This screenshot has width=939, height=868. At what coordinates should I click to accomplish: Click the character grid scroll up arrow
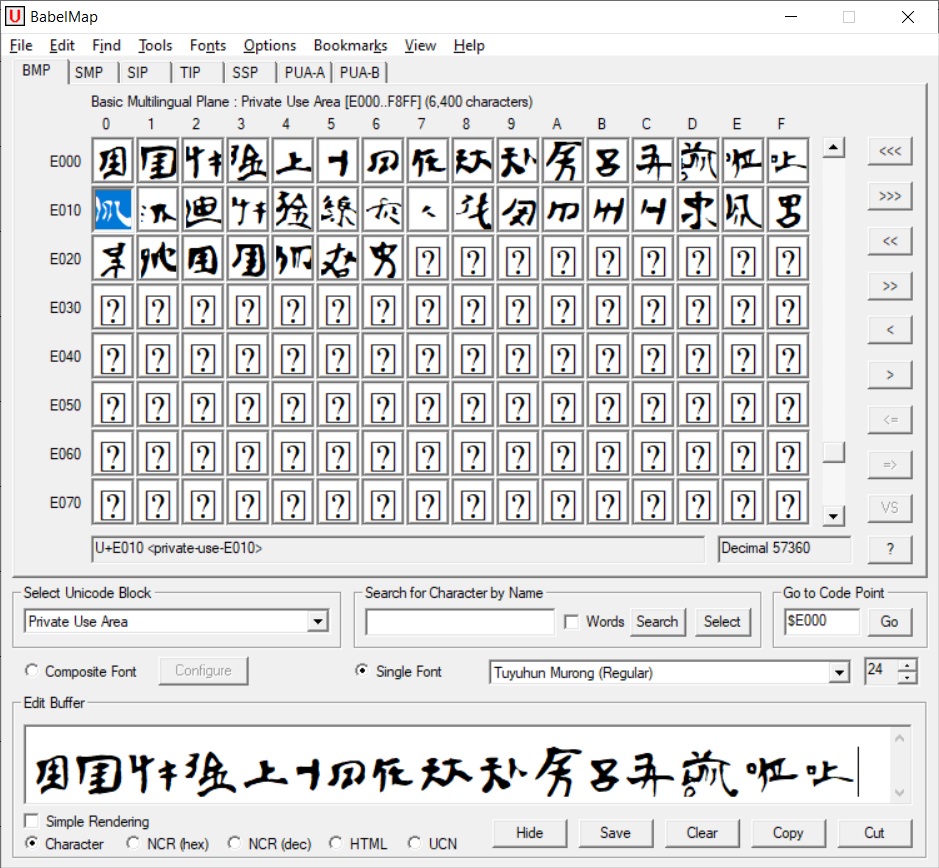[x=834, y=147]
